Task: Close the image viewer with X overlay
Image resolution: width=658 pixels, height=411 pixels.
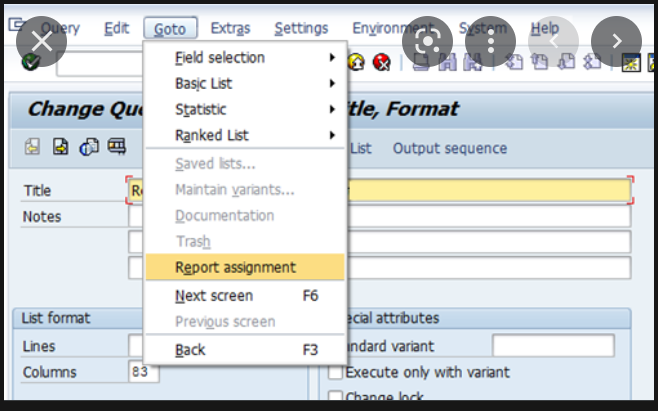Action: [x=42, y=41]
